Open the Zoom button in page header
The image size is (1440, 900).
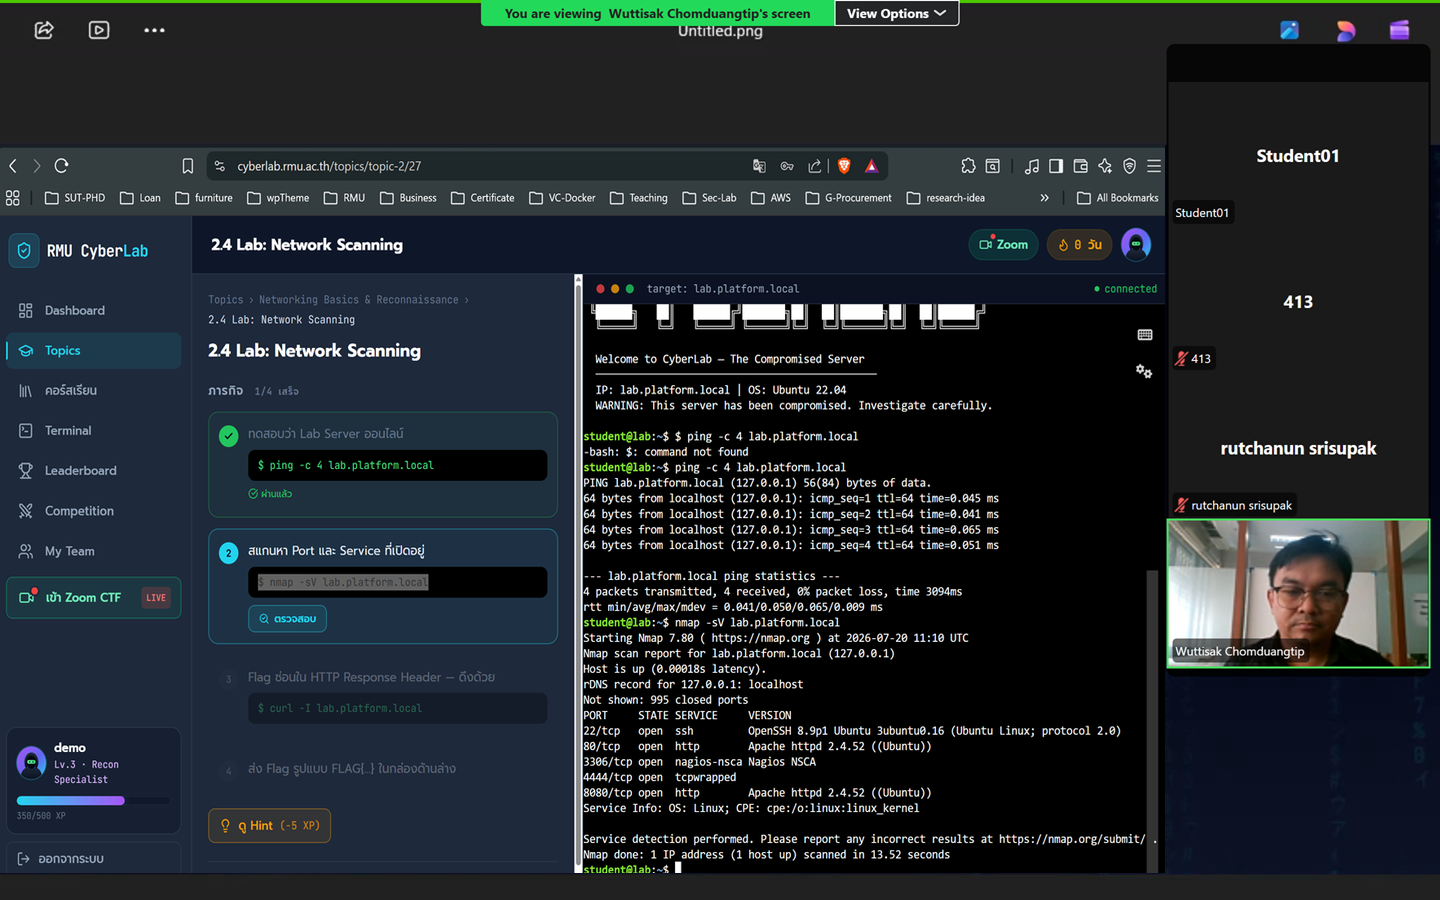1003,245
